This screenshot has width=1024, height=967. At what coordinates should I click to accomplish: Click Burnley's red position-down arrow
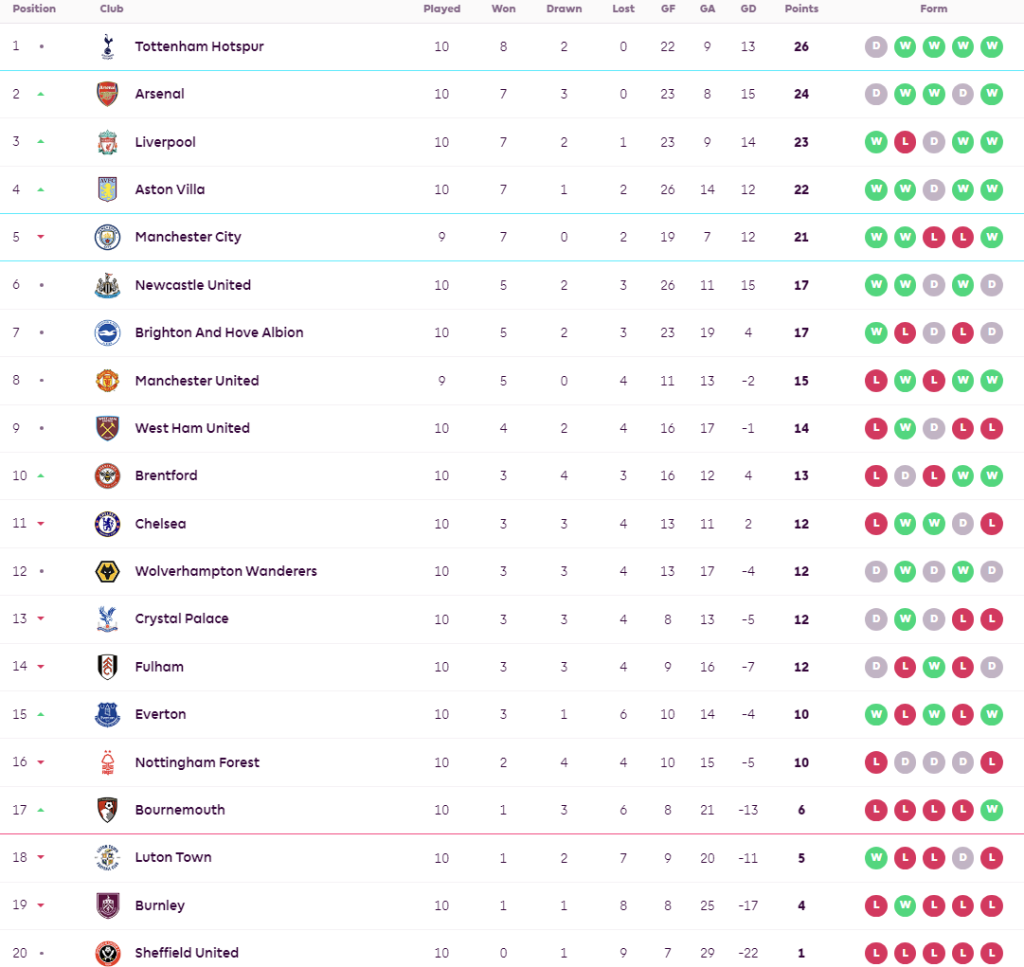tap(41, 905)
